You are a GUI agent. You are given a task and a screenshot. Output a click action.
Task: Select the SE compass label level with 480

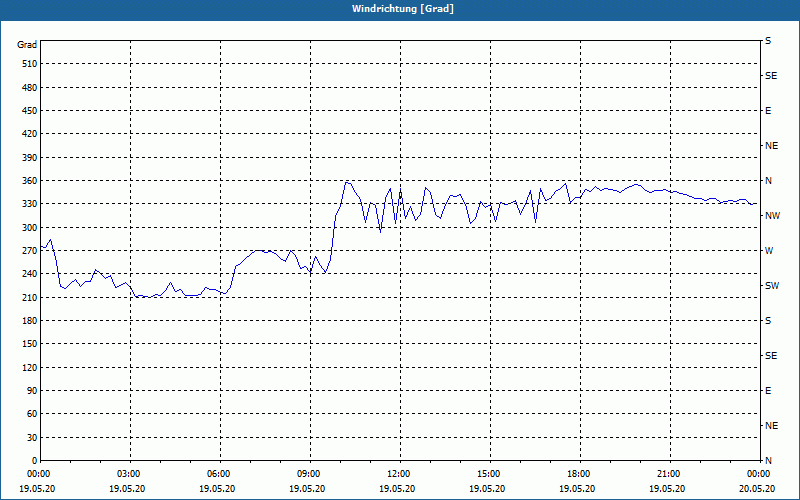pos(771,76)
